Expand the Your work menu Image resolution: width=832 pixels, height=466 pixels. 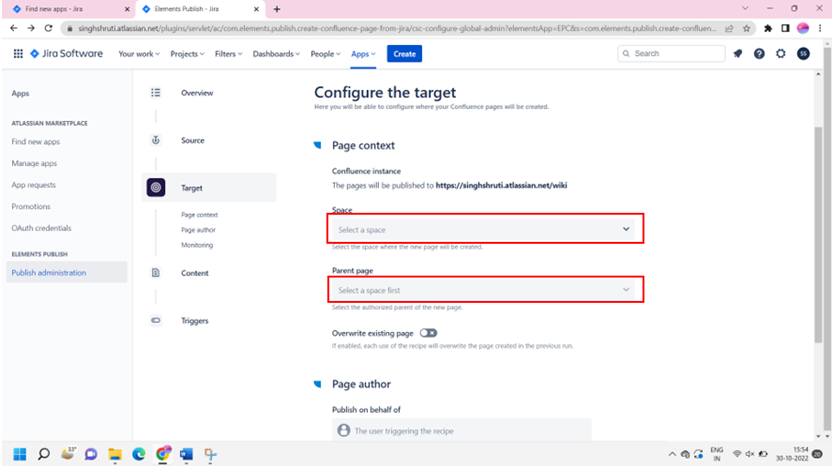click(x=138, y=54)
